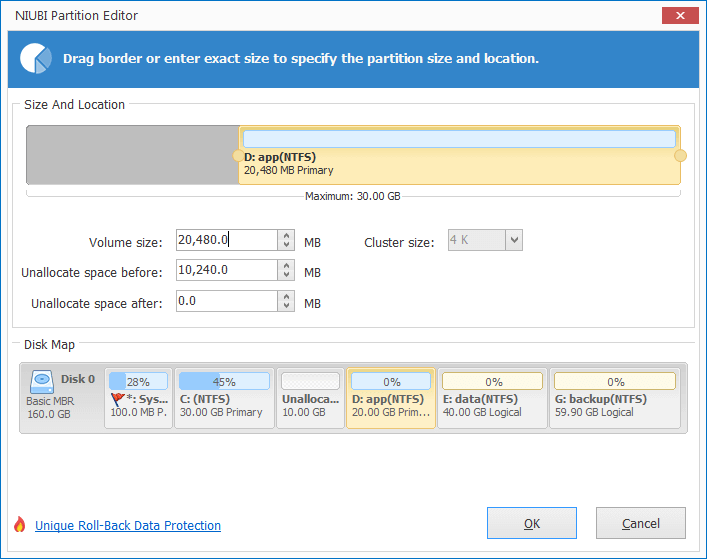Increase Unallocate space after value

pyautogui.click(x=286, y=296)
